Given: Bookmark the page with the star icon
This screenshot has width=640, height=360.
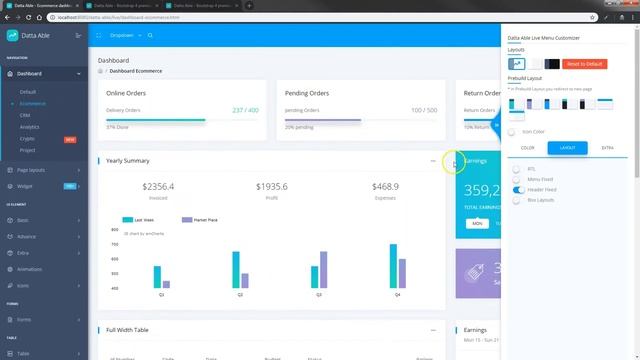Looking at the screenshot, I should (x=592, y=18).
